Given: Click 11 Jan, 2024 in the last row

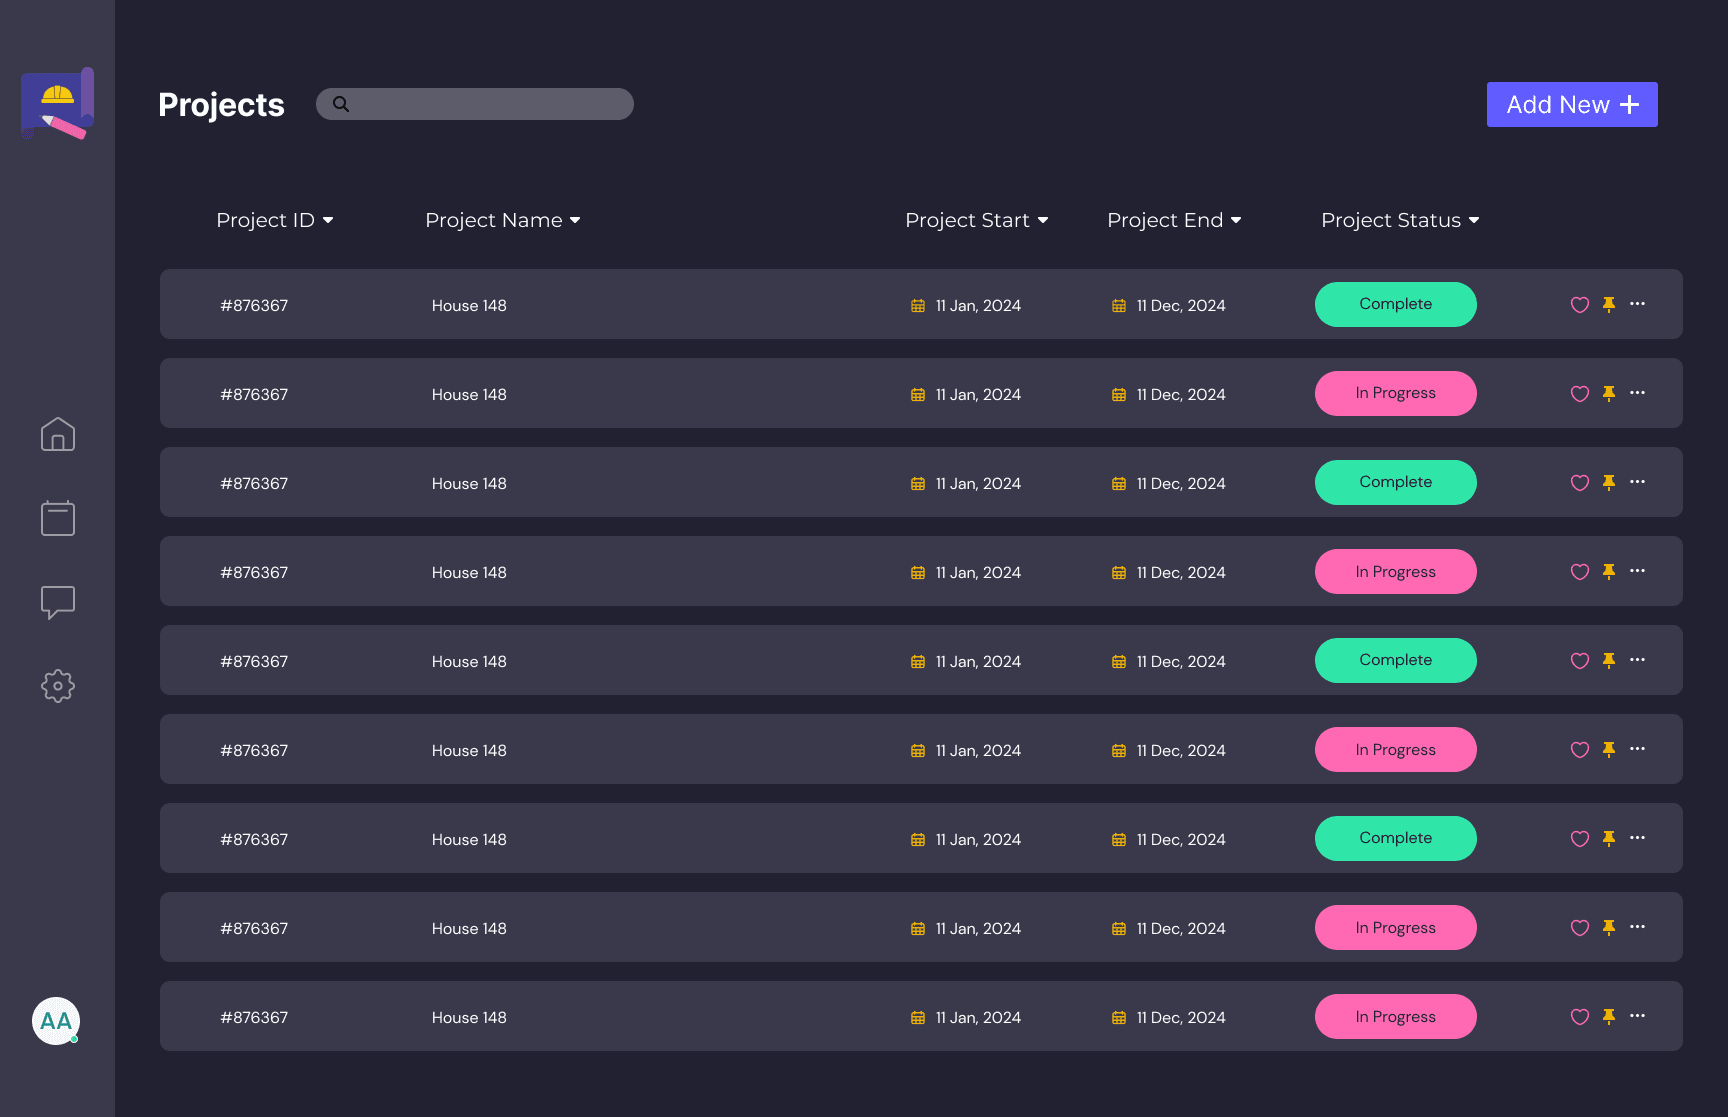Looking at the screenshot, I should pyautogui.click(x=978, y=1018).
